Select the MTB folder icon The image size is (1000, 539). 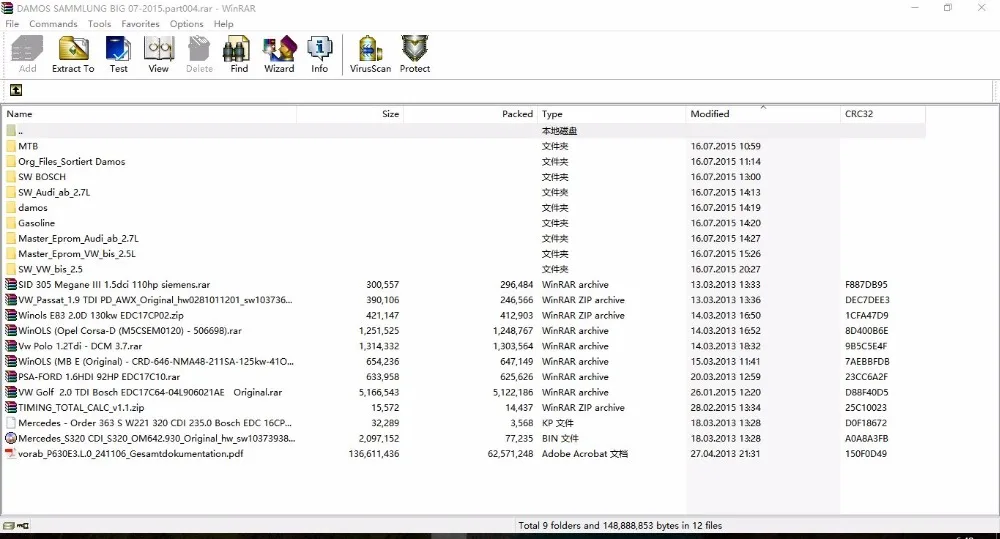click(x=11, y=146)
